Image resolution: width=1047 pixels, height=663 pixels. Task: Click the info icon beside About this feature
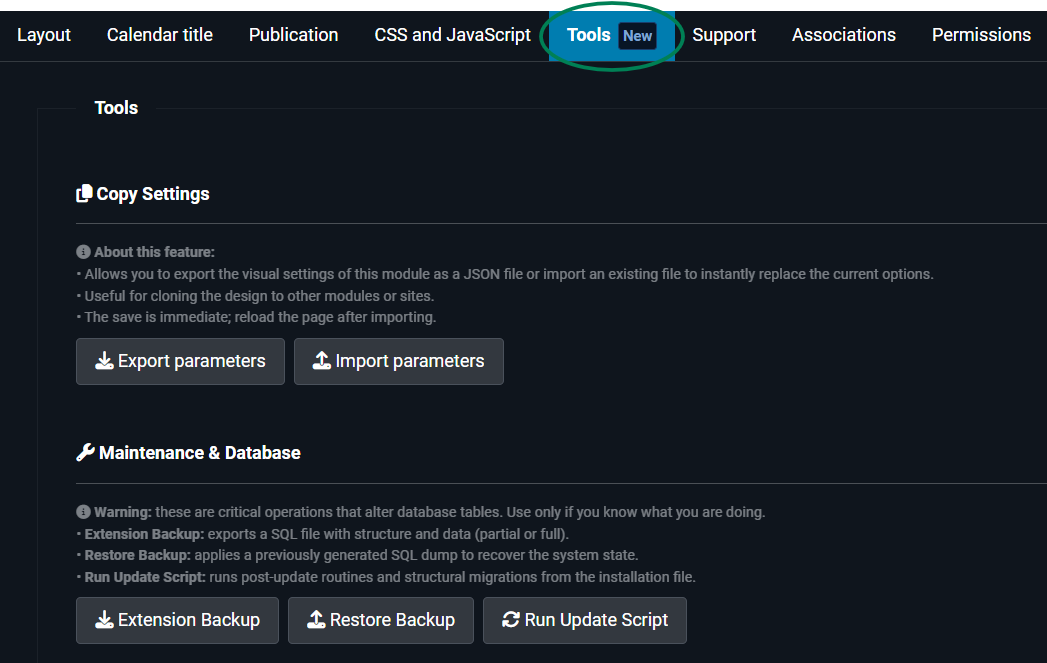point(83,252)
